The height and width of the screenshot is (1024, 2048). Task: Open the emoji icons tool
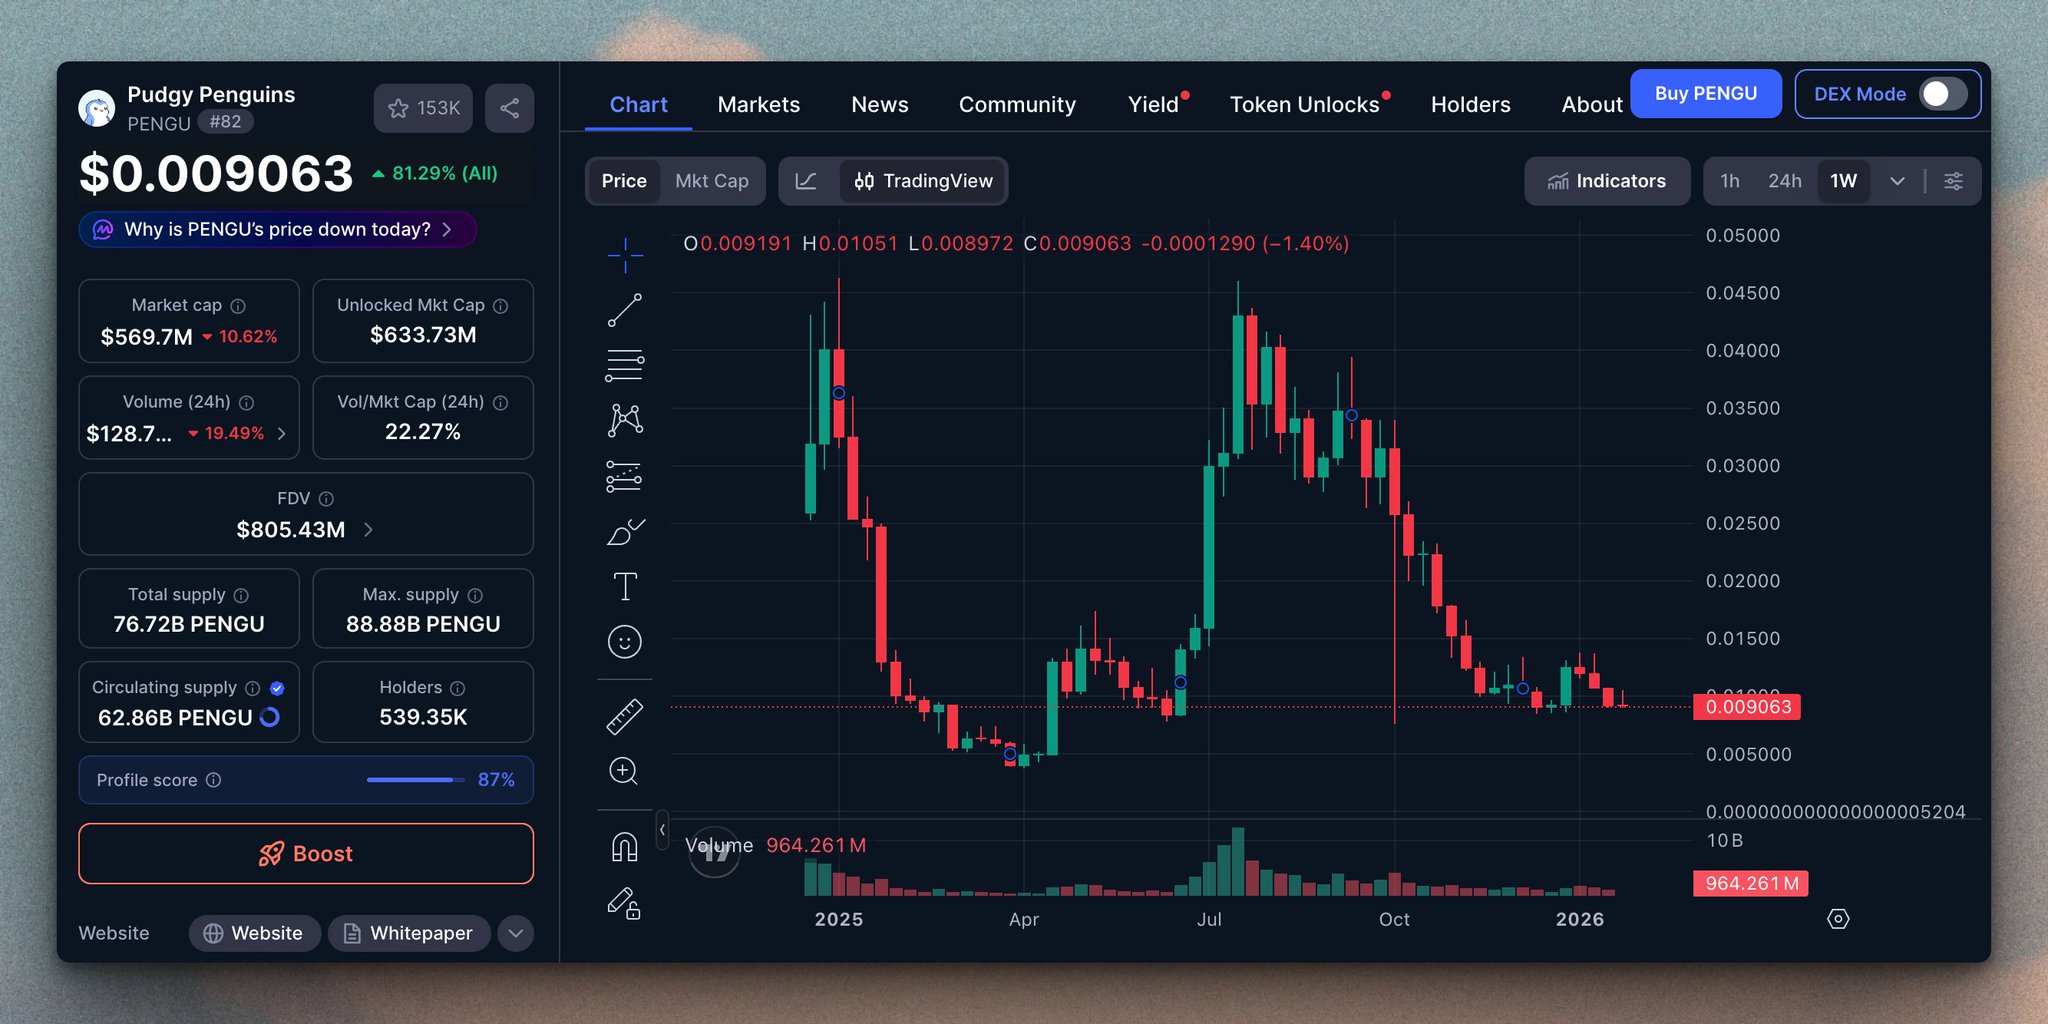[x=625, y=642]
